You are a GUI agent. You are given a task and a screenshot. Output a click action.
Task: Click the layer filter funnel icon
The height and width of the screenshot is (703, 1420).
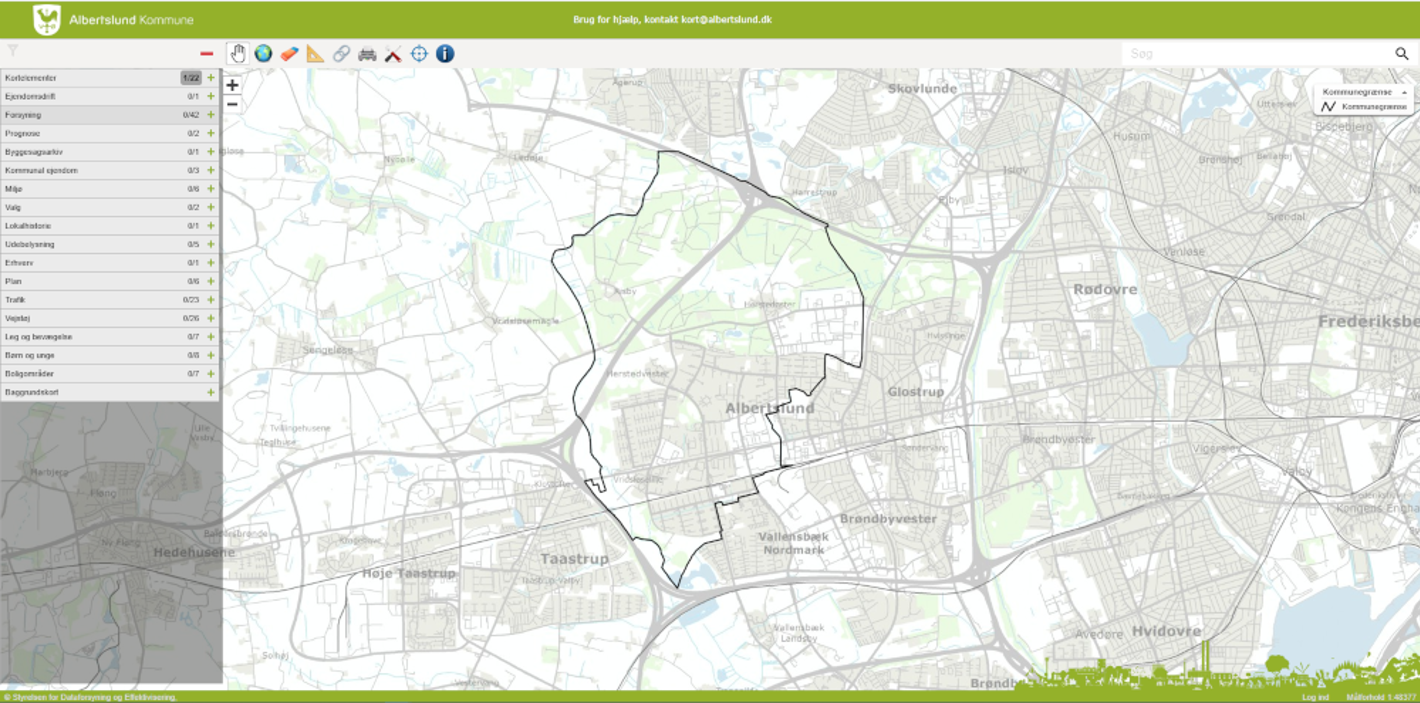[x=13, y=50]
